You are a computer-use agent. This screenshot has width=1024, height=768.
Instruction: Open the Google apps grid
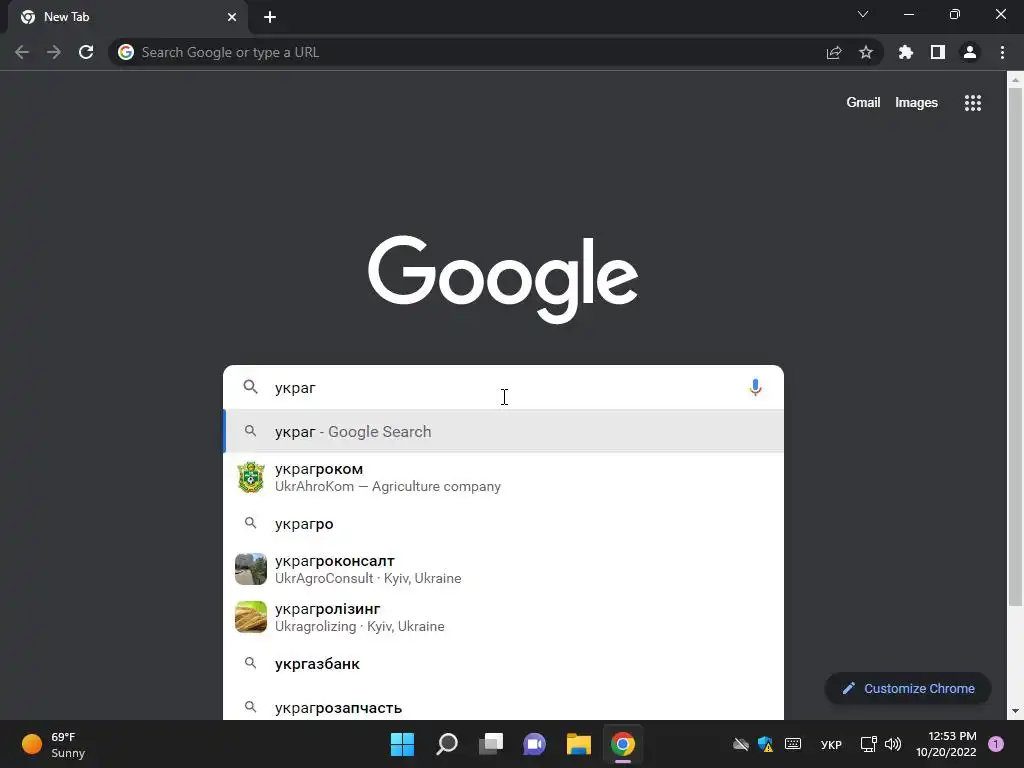[973, 103]
